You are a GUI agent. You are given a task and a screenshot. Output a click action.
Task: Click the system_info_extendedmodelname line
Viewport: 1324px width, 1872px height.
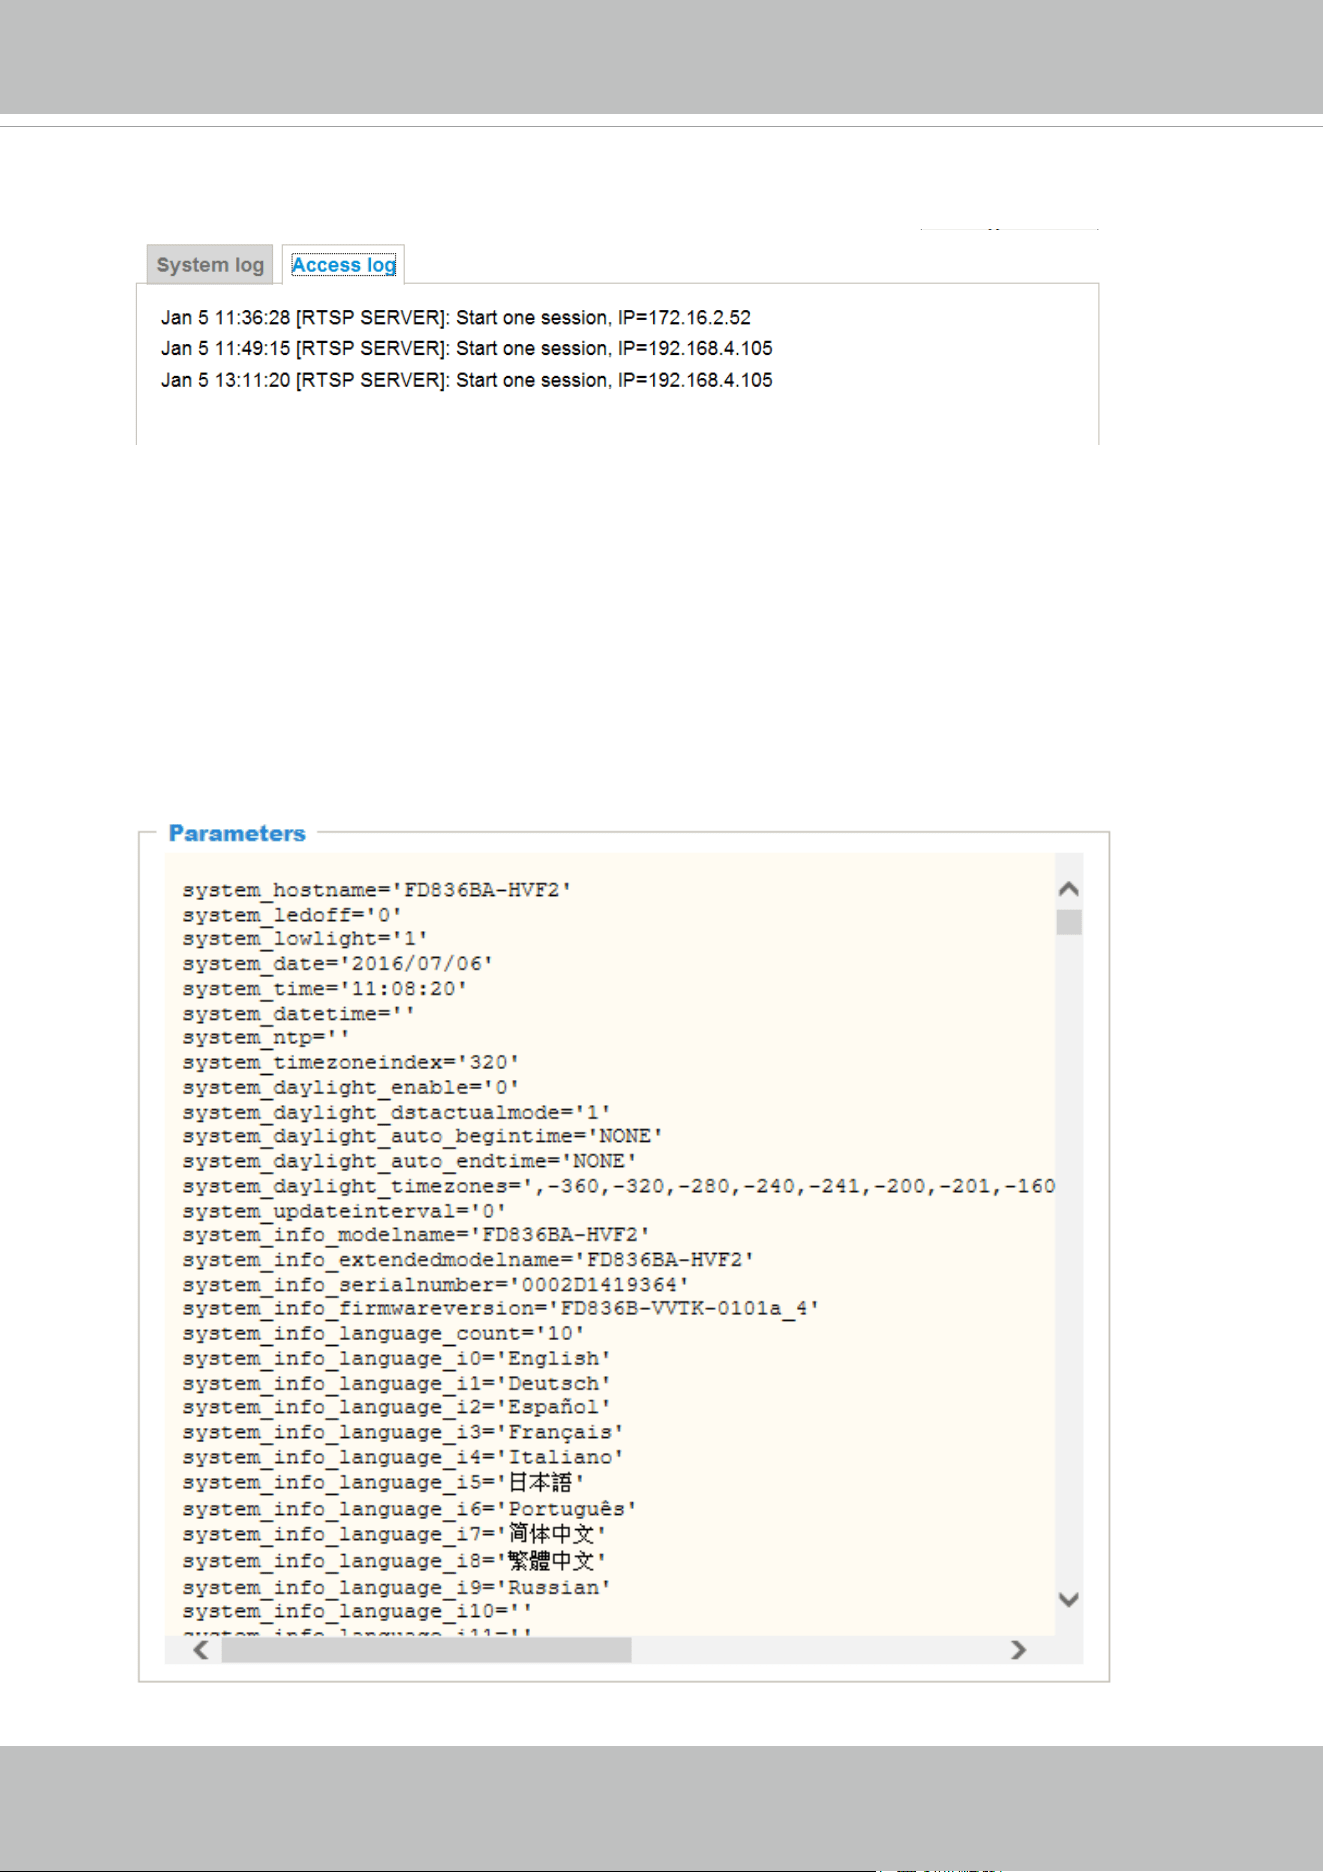tap(468, 1260)
